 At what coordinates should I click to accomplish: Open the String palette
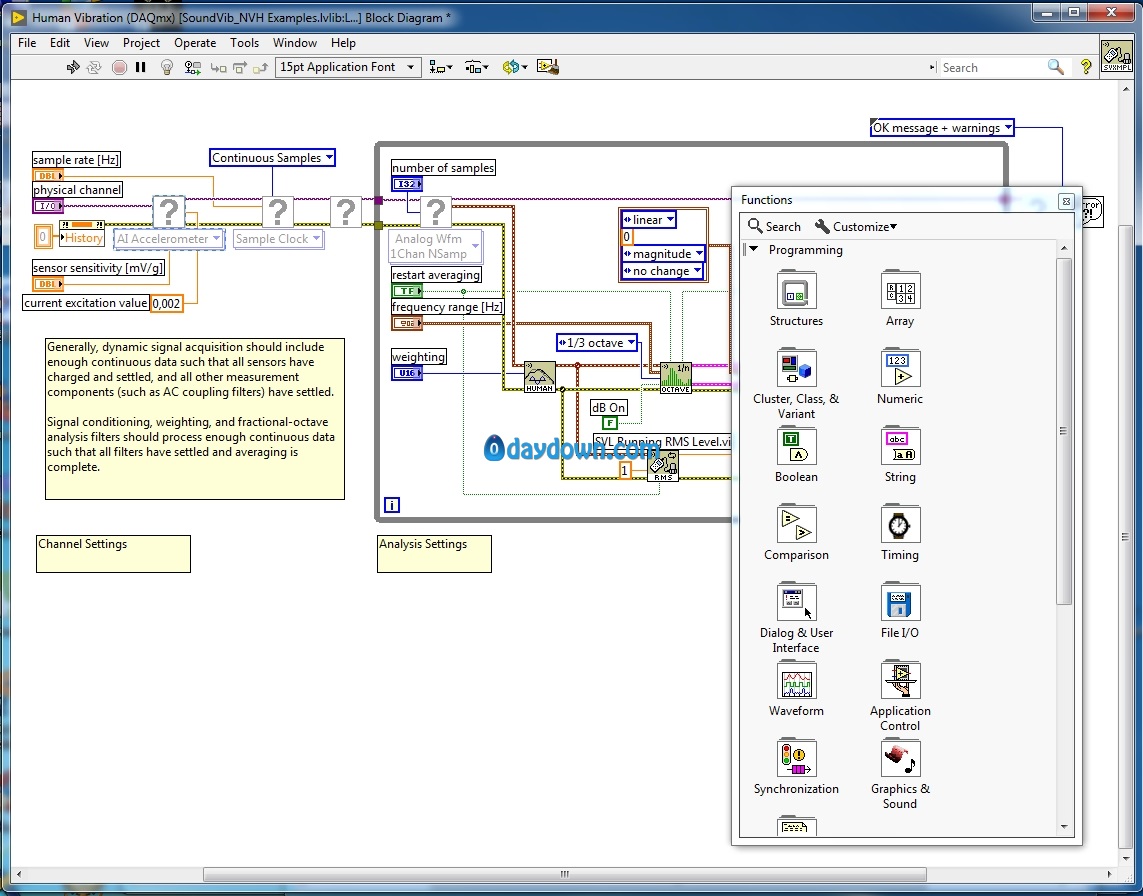[900, 454]
